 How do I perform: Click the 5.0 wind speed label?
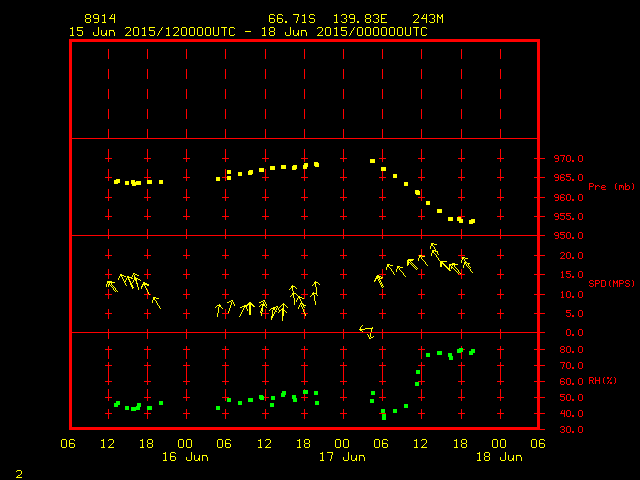[574, 314]
